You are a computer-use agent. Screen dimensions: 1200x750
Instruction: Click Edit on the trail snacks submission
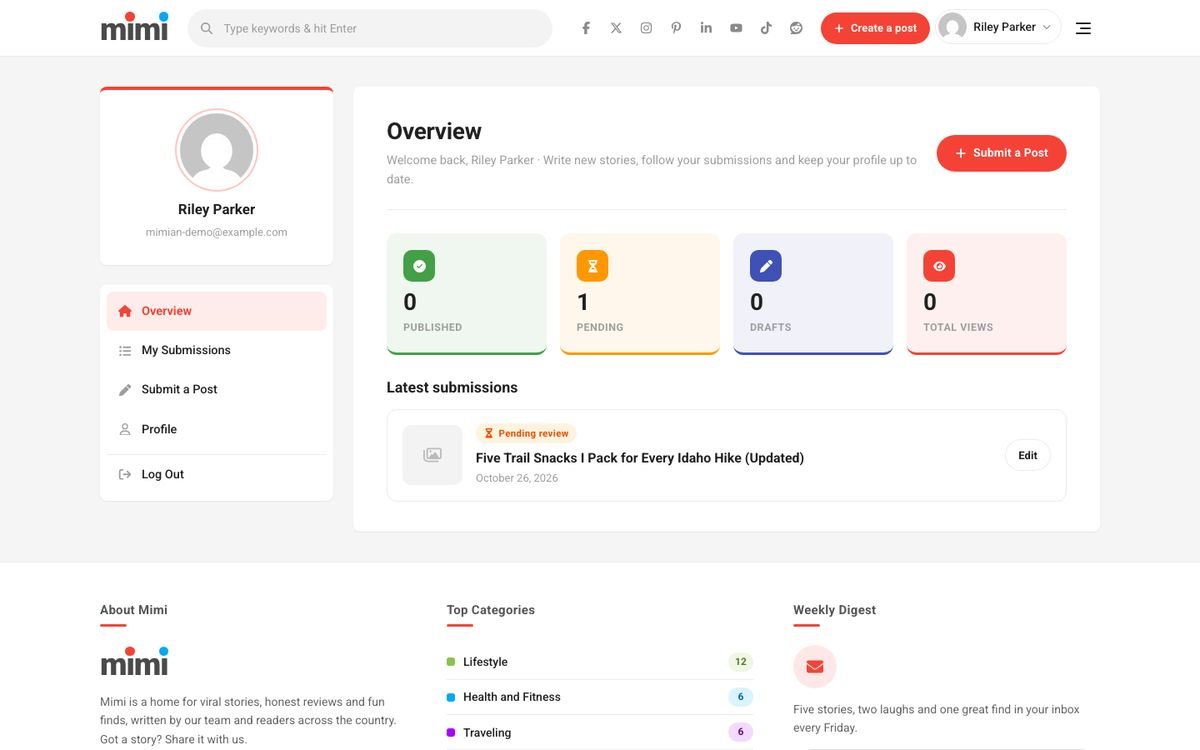click(x=1028, y=455)
